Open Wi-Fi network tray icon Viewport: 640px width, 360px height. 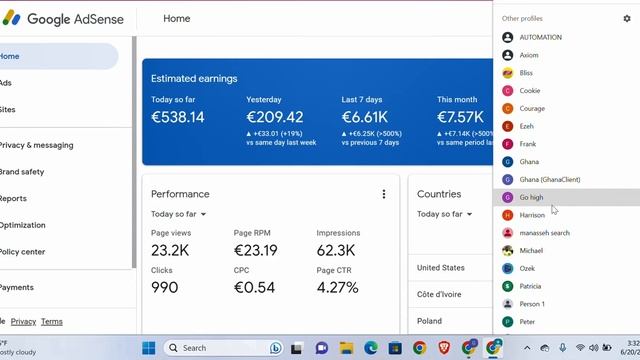pos(580,348)
